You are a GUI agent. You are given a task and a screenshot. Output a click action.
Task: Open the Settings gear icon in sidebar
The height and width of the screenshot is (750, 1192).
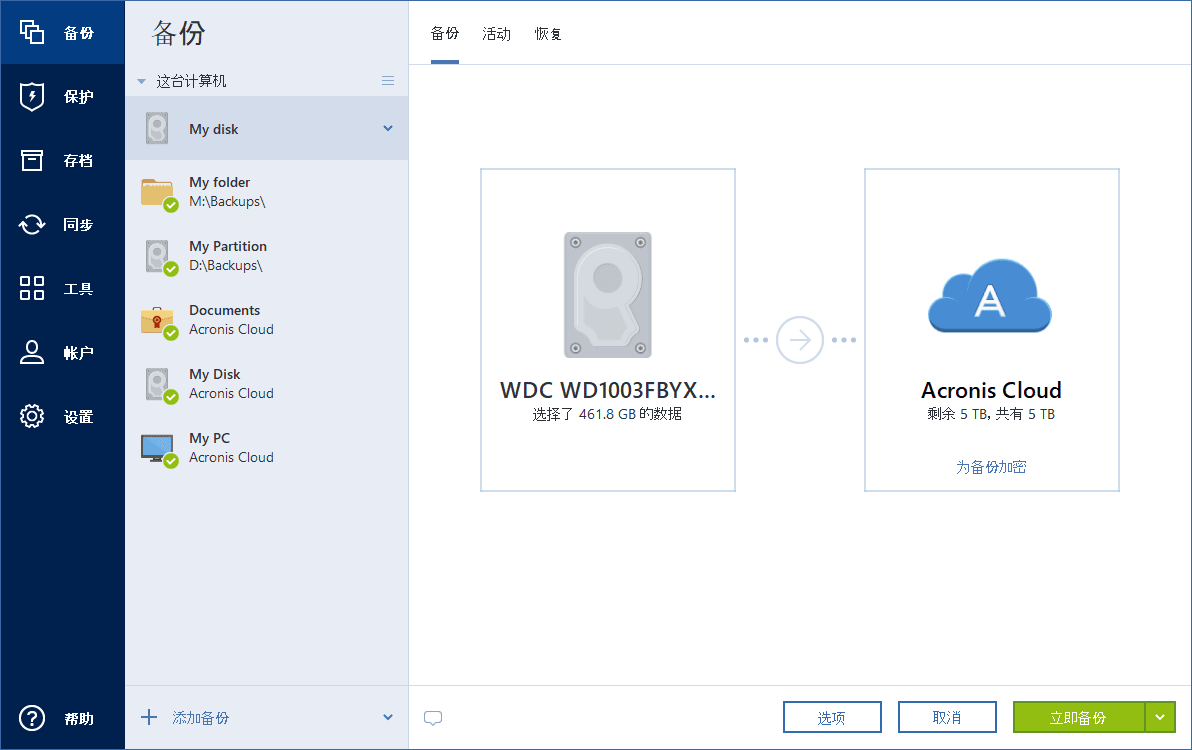33,417
